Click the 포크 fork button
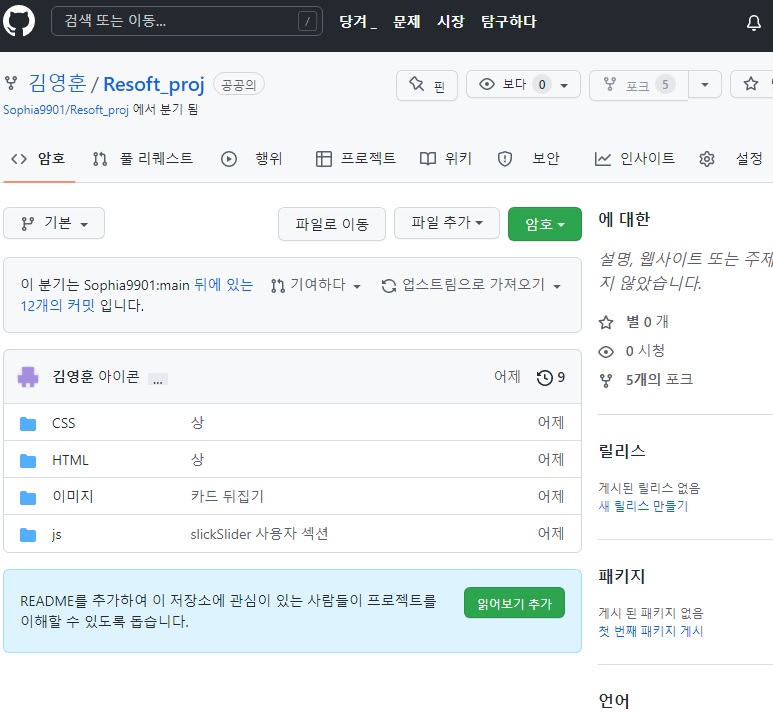Image resolution: width=773 pixels, height=712 pixels. tap(638, 85)
